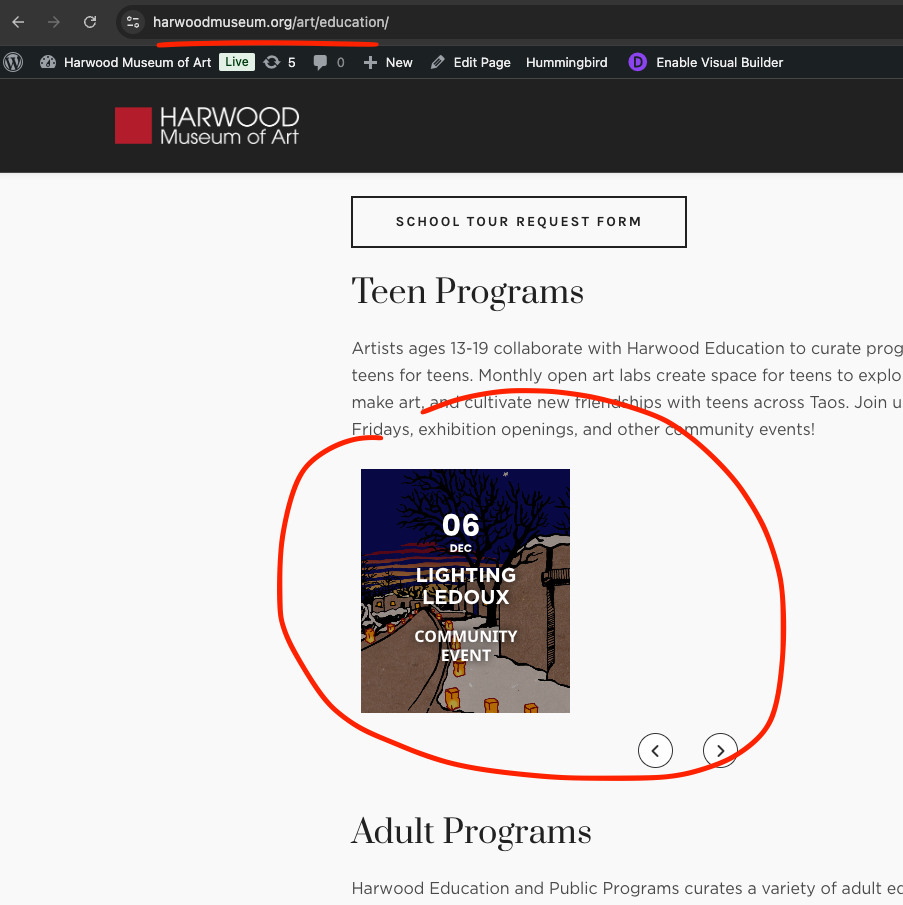Click the Adult Programs heading
Viewport: 903px width, 905px height.
(x=471, y=832)
